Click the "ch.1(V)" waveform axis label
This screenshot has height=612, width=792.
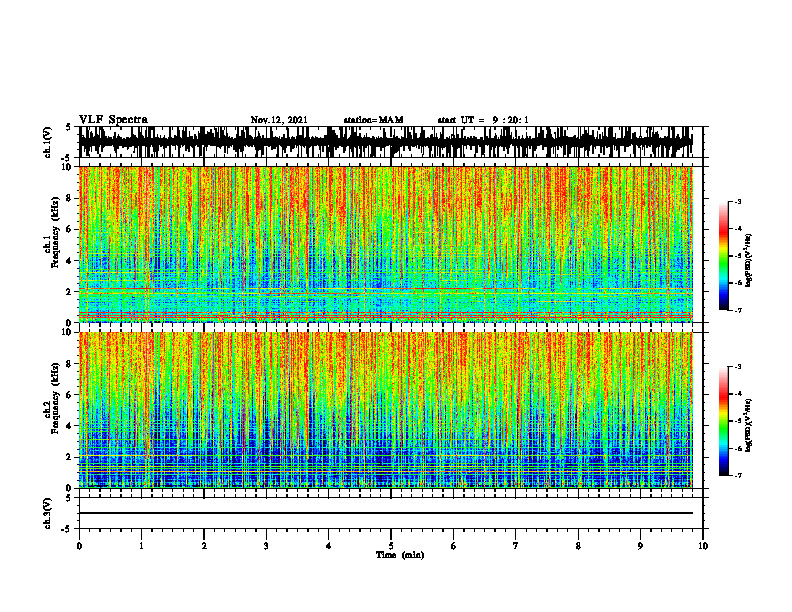47,142
